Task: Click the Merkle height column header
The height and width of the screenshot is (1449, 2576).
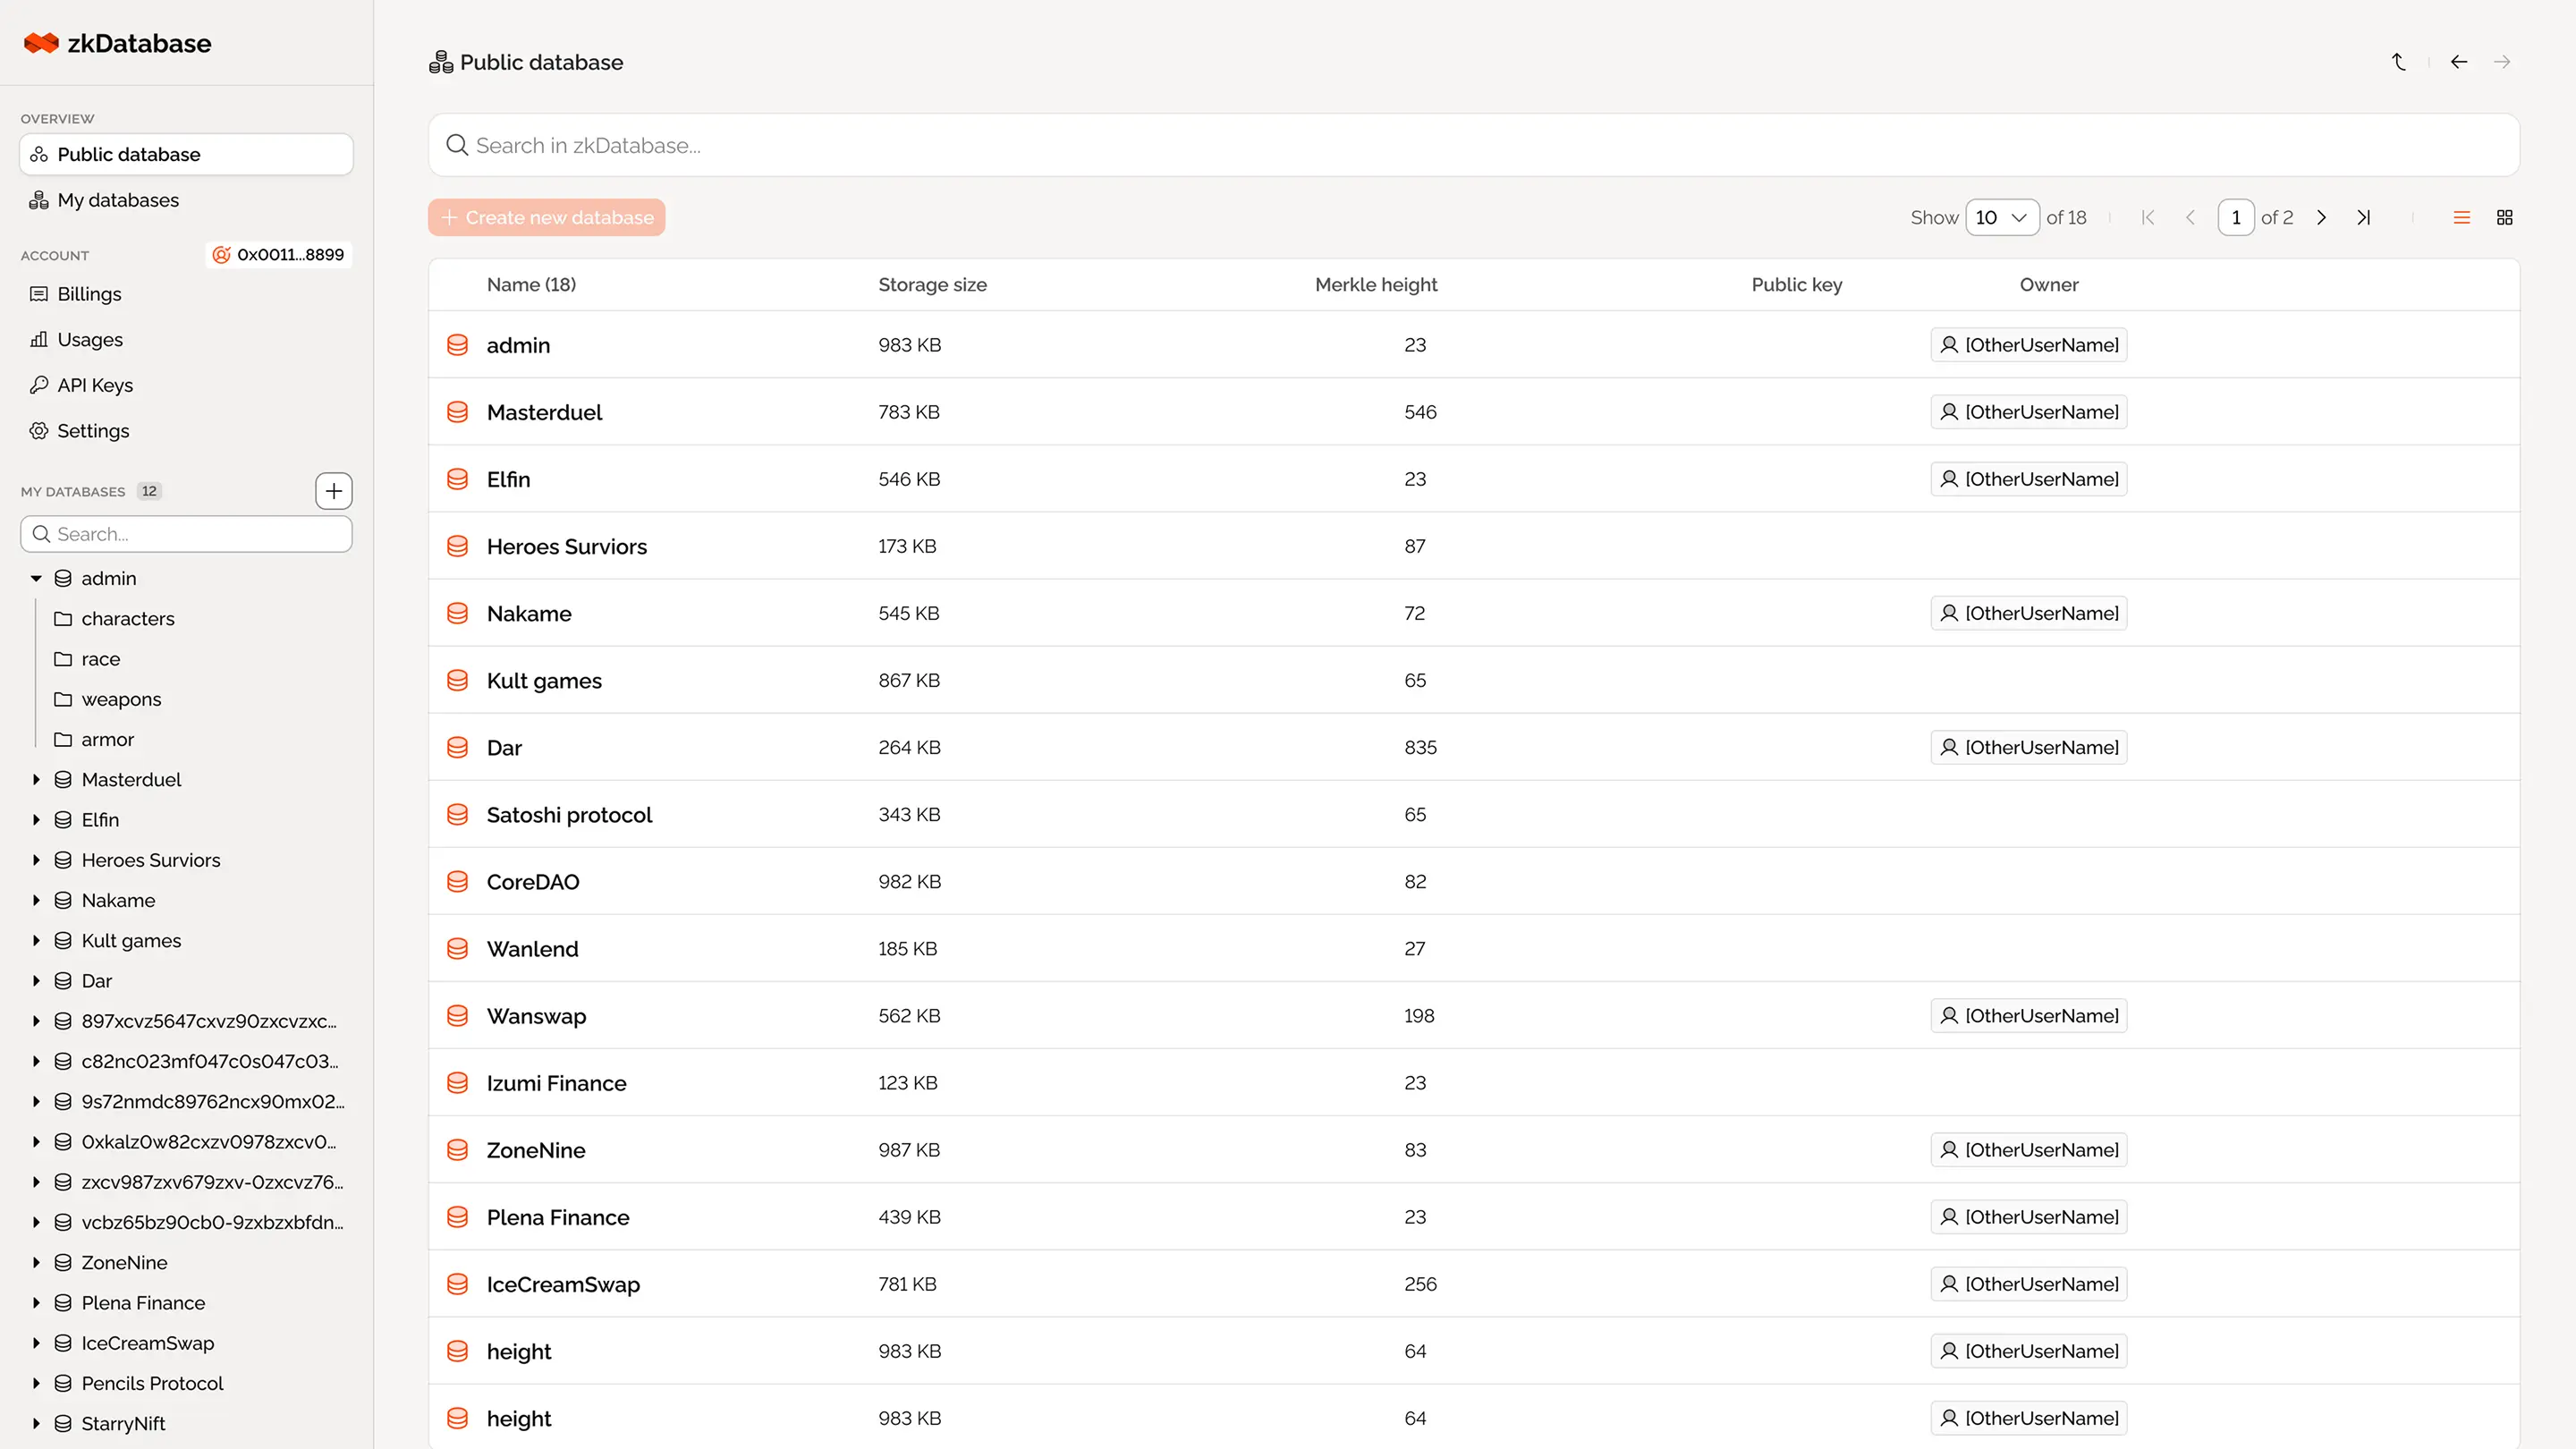Action: click(x=1376, y=285)
